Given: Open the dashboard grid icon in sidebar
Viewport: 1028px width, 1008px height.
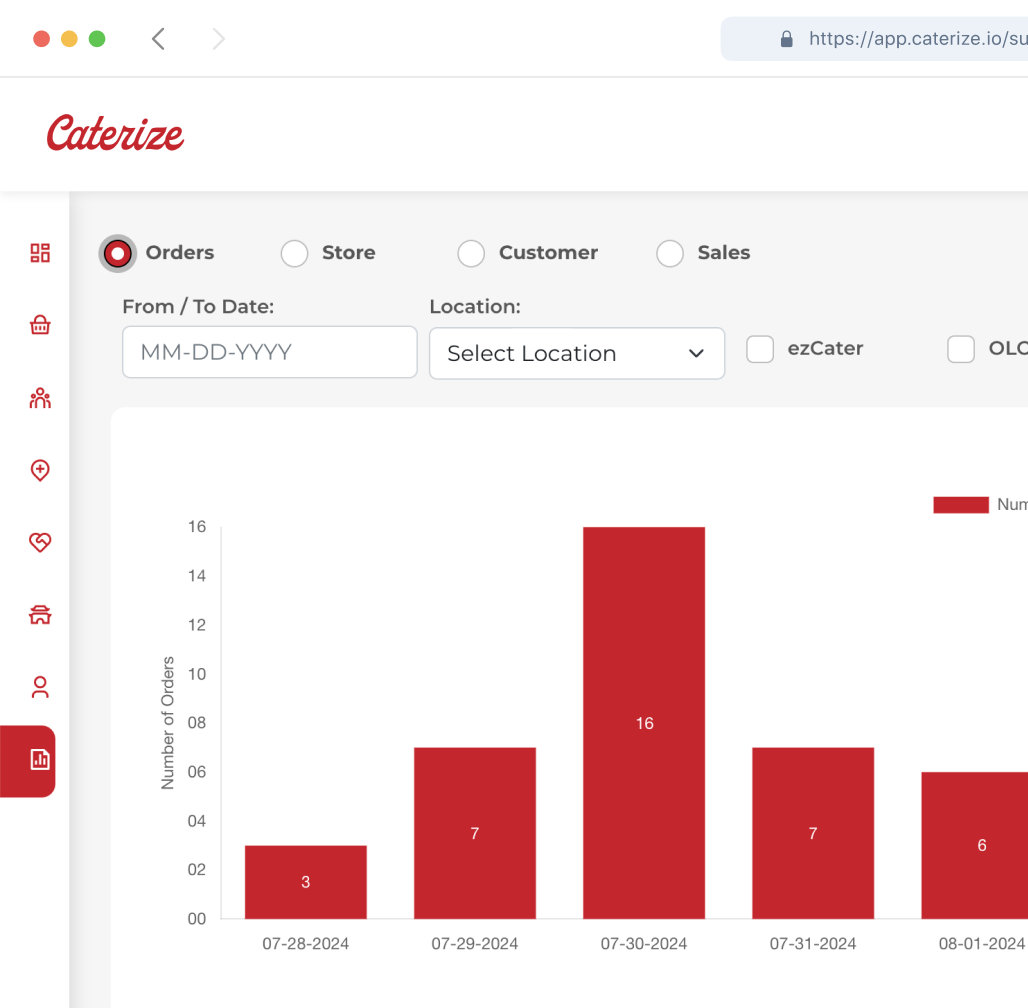Looking at the screenshot, I should 40,253.
